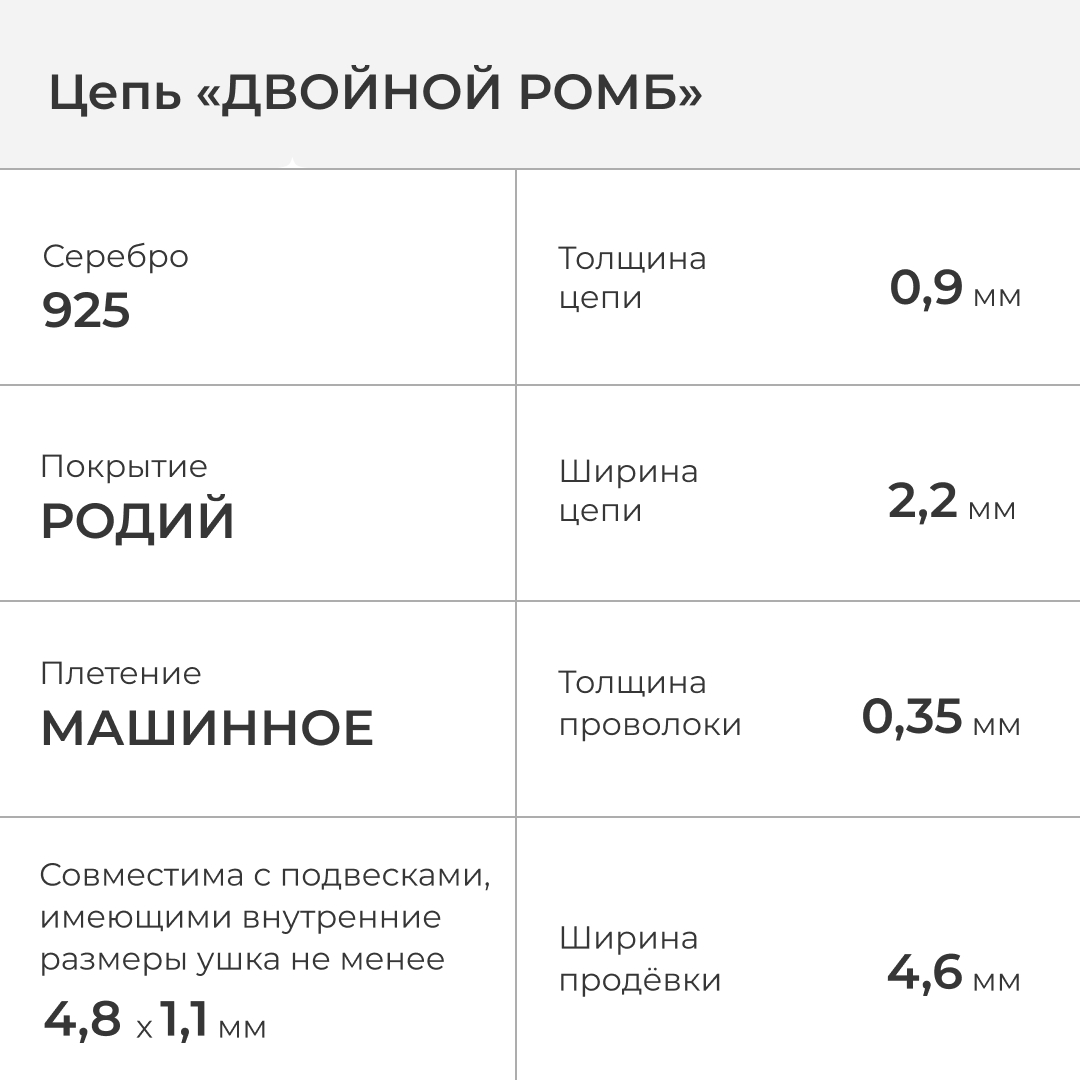Select the 2,2 мм width value
The height and width of the screenshot is (1080, 1080).
pos(951,502)
